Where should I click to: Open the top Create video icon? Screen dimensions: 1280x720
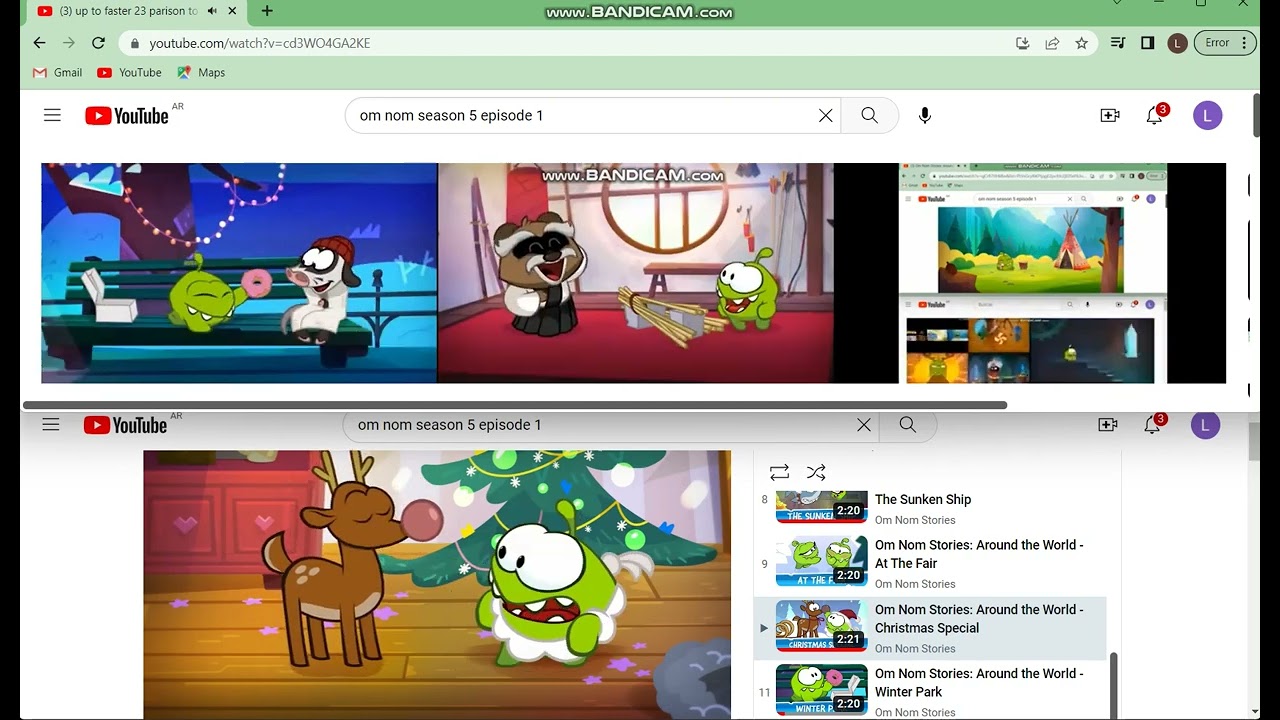[x=1110, y=115]
